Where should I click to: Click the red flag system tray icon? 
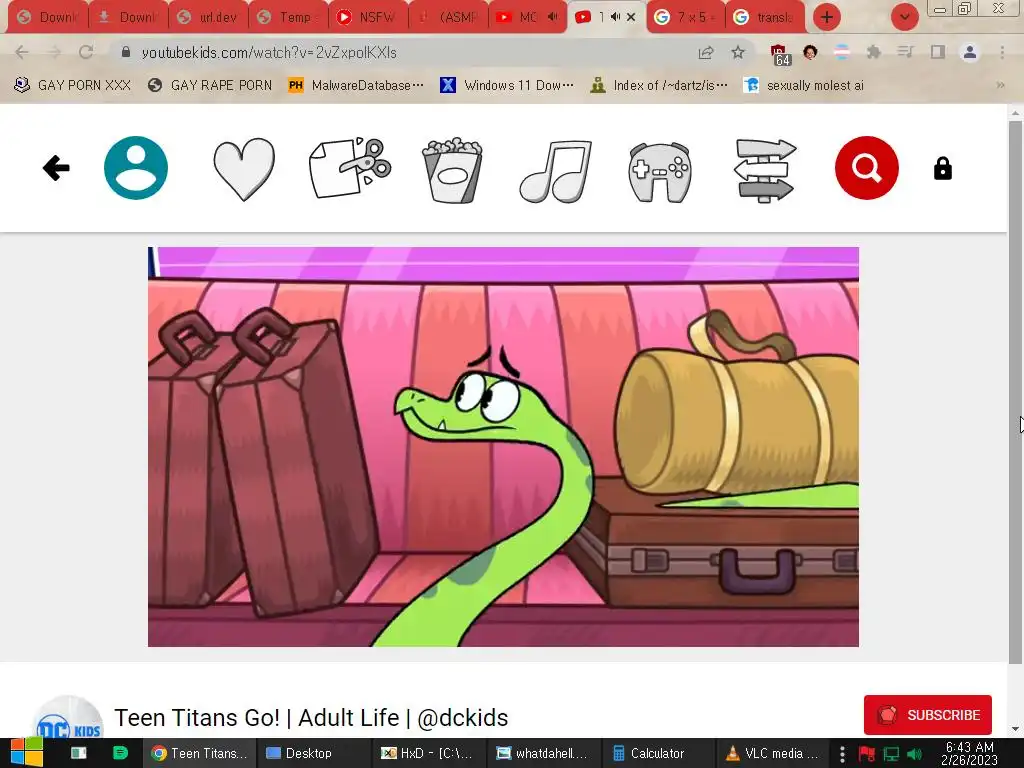(867, 754)
